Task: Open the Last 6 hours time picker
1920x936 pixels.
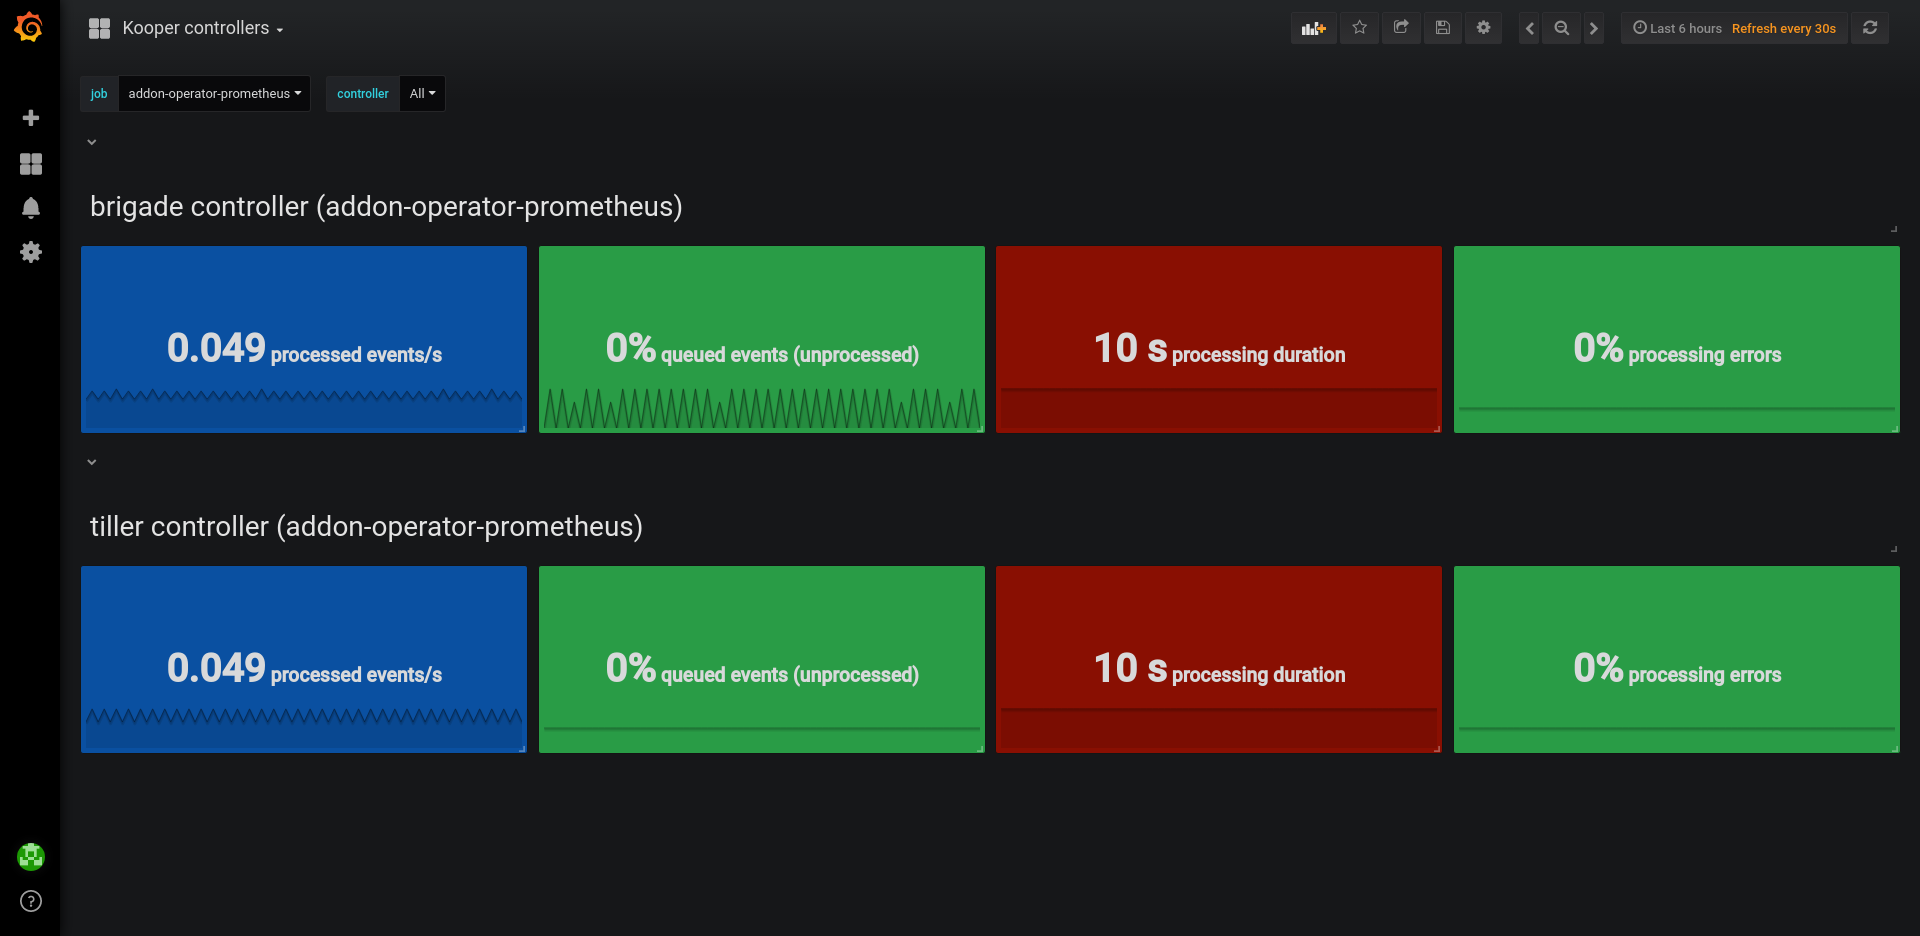Action: 1678,28
